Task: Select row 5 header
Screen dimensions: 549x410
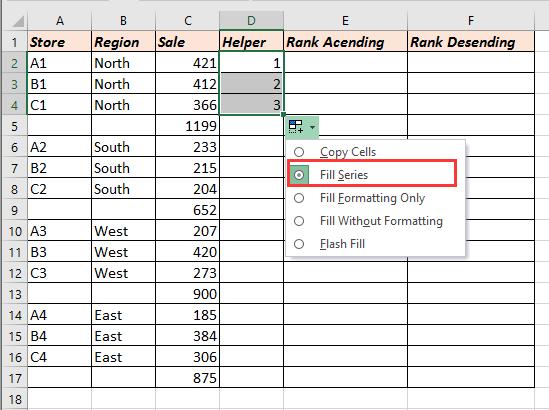Action: tap(15, 126)
